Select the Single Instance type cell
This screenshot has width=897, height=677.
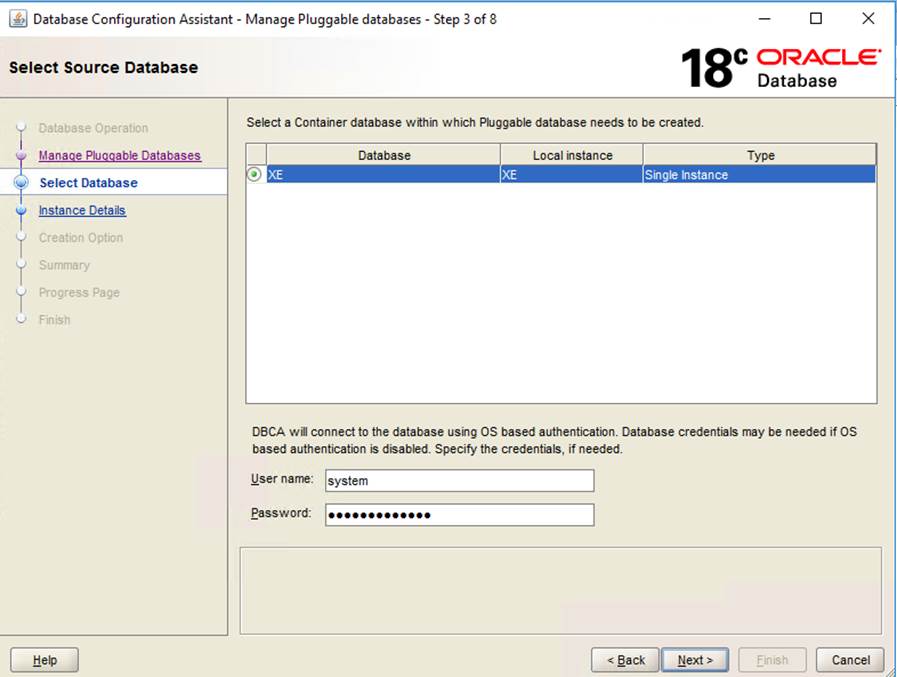point(760,175)
